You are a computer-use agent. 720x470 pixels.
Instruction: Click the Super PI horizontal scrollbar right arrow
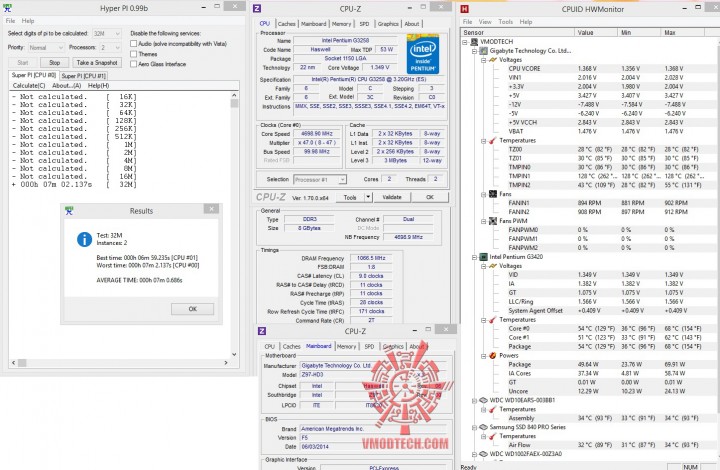coord(226,363)
